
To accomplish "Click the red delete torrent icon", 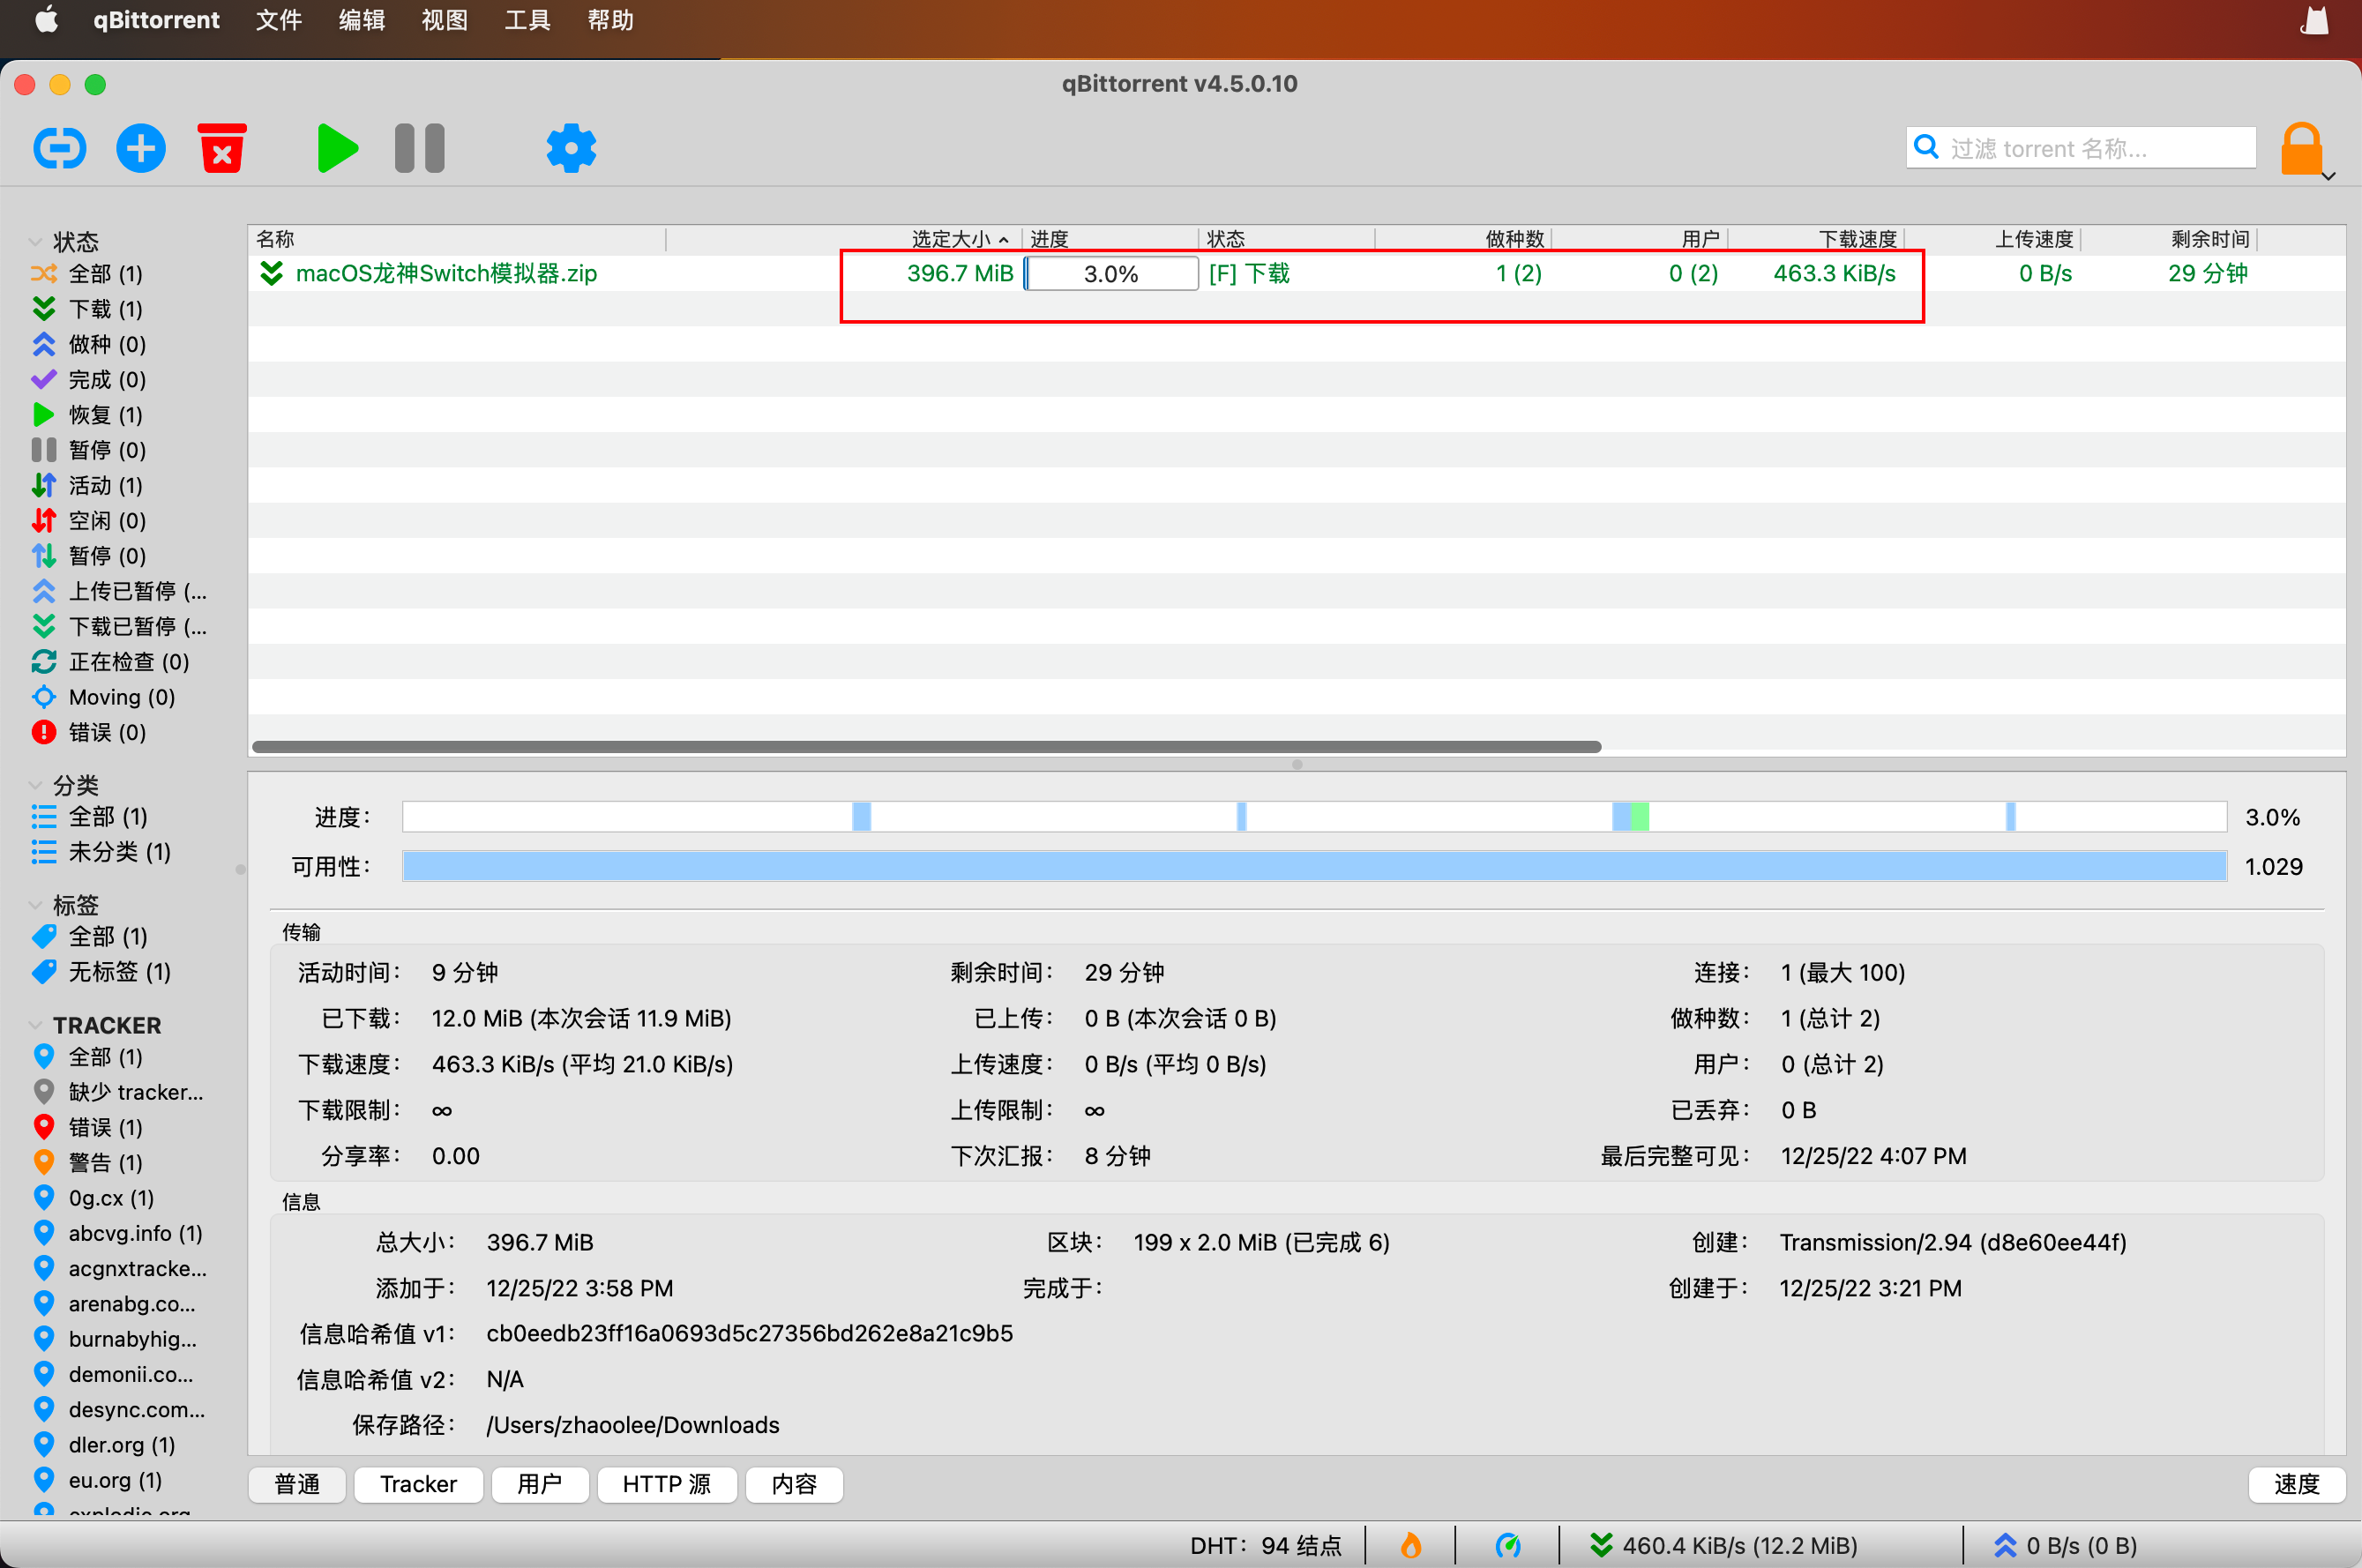I will (222, 149).
